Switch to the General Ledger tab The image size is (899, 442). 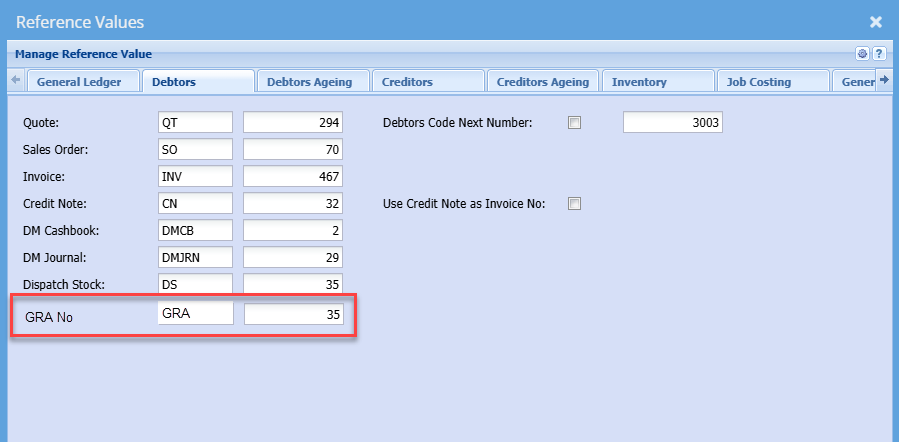[79, 82]
